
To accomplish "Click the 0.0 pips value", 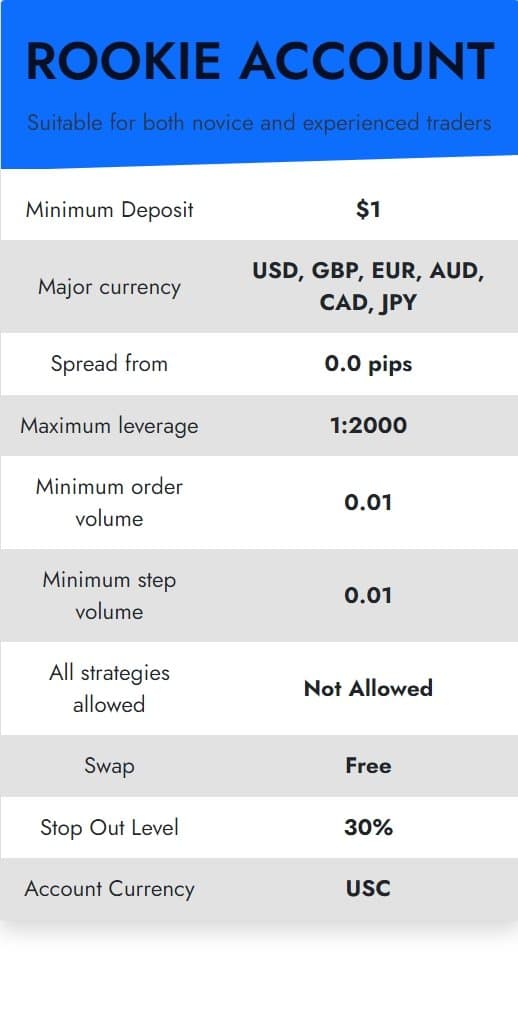I will tap(368, 364).
